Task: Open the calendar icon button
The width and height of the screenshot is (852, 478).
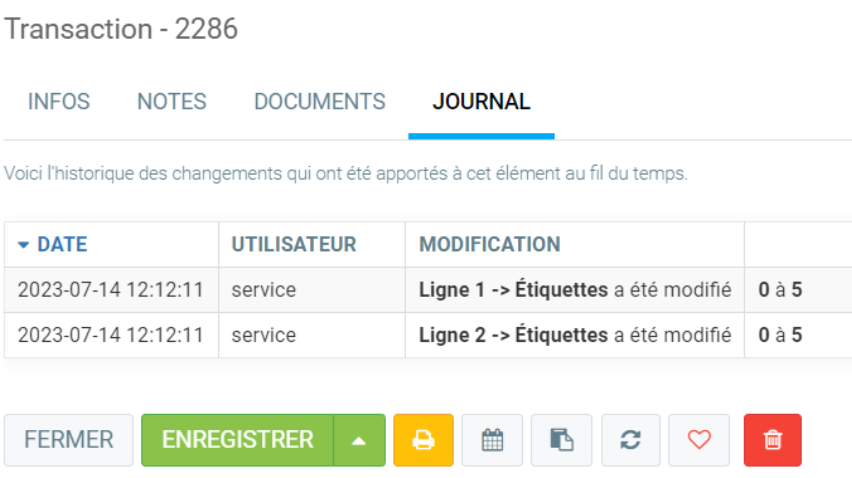Action: pyautogui.click(x=492, y=440)
